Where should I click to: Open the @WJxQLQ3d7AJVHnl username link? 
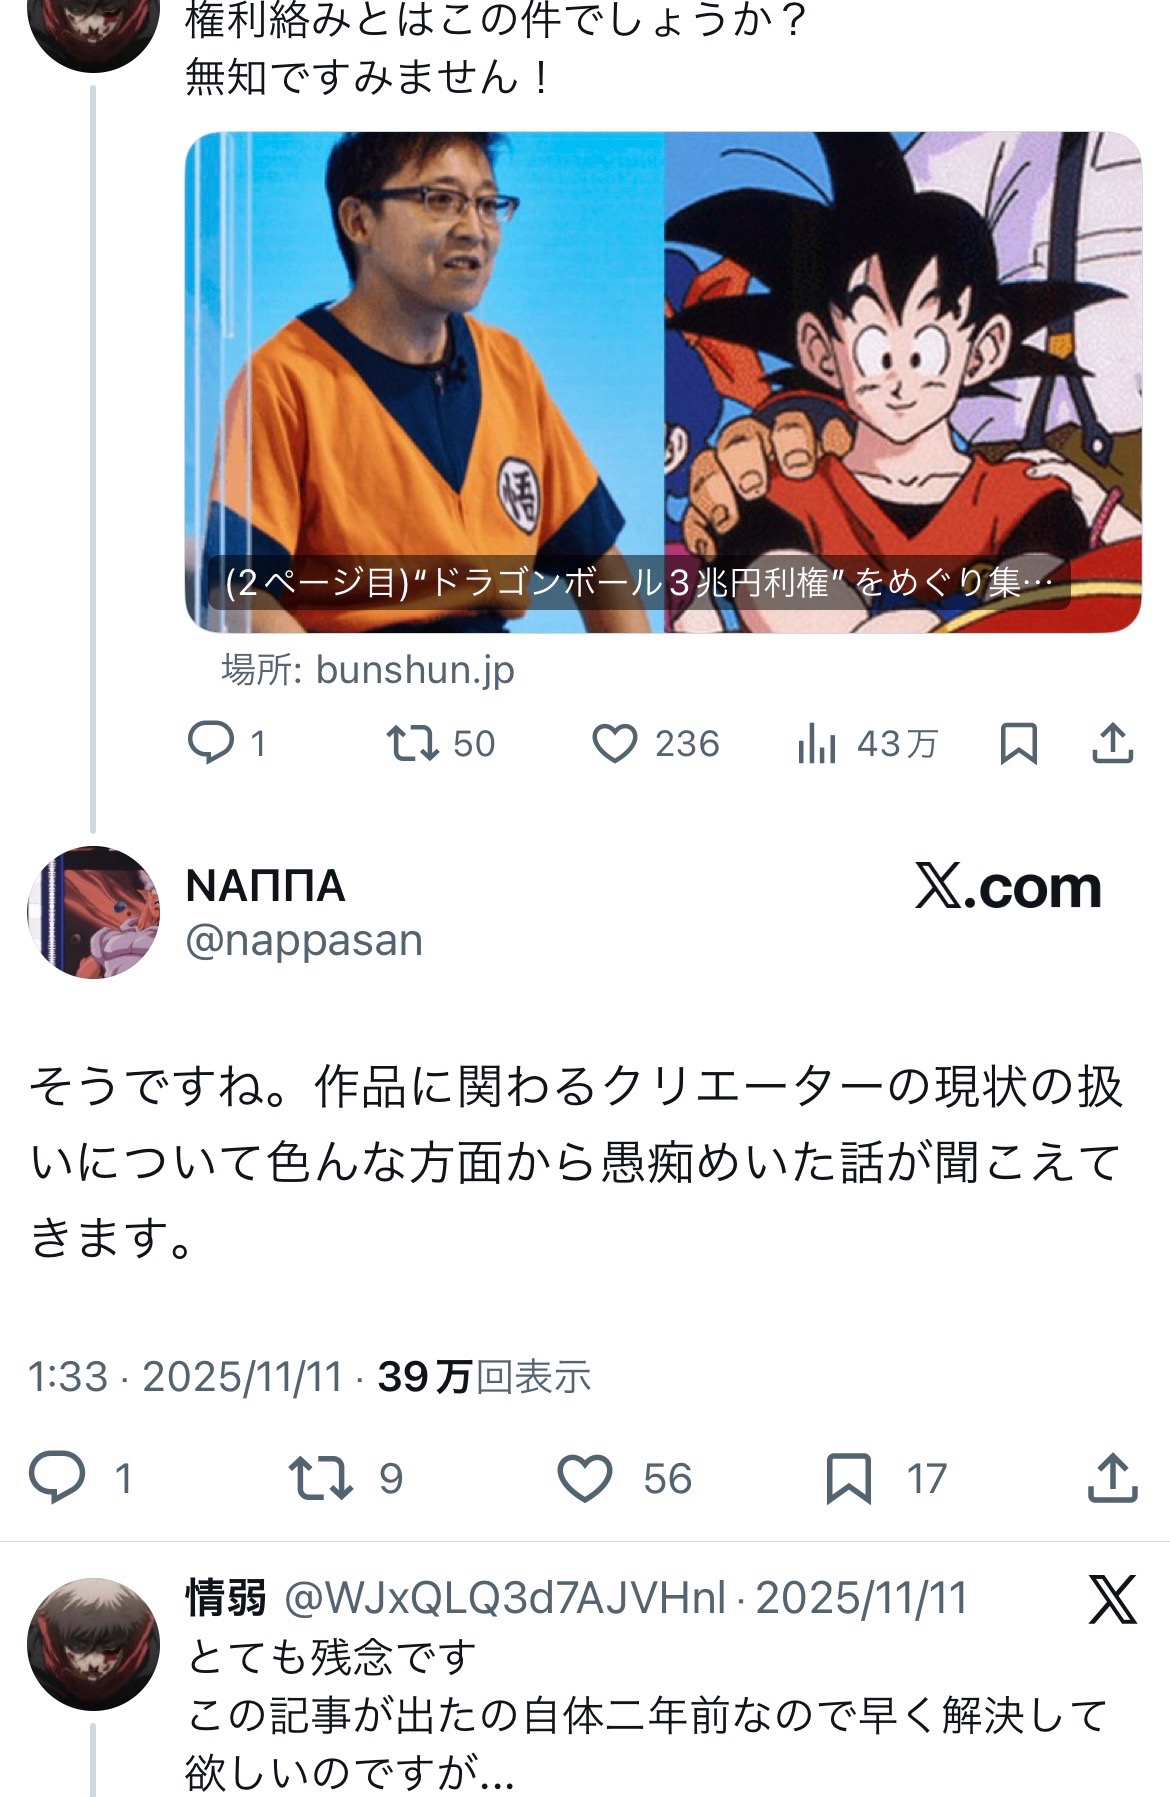(504, 1598)
